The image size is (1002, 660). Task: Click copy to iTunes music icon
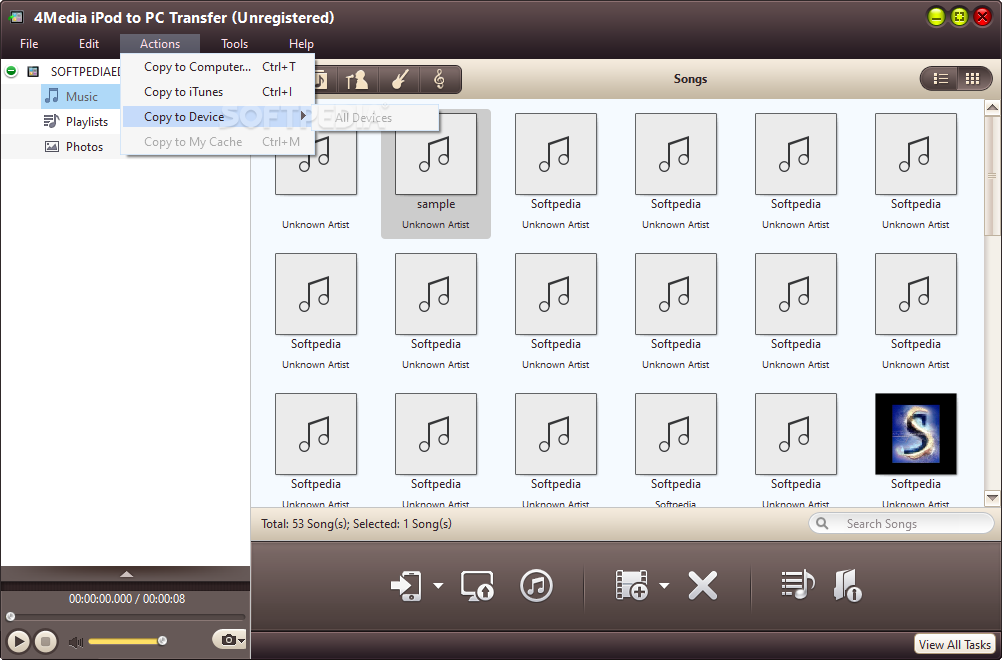point(536,585)
